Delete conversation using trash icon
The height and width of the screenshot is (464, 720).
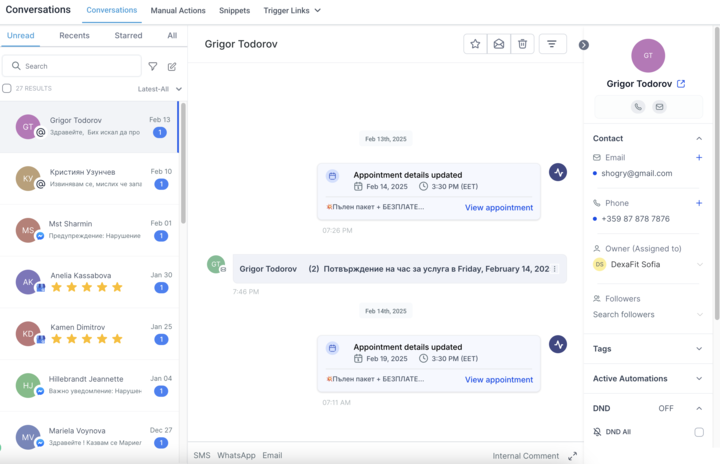[522, 44]
